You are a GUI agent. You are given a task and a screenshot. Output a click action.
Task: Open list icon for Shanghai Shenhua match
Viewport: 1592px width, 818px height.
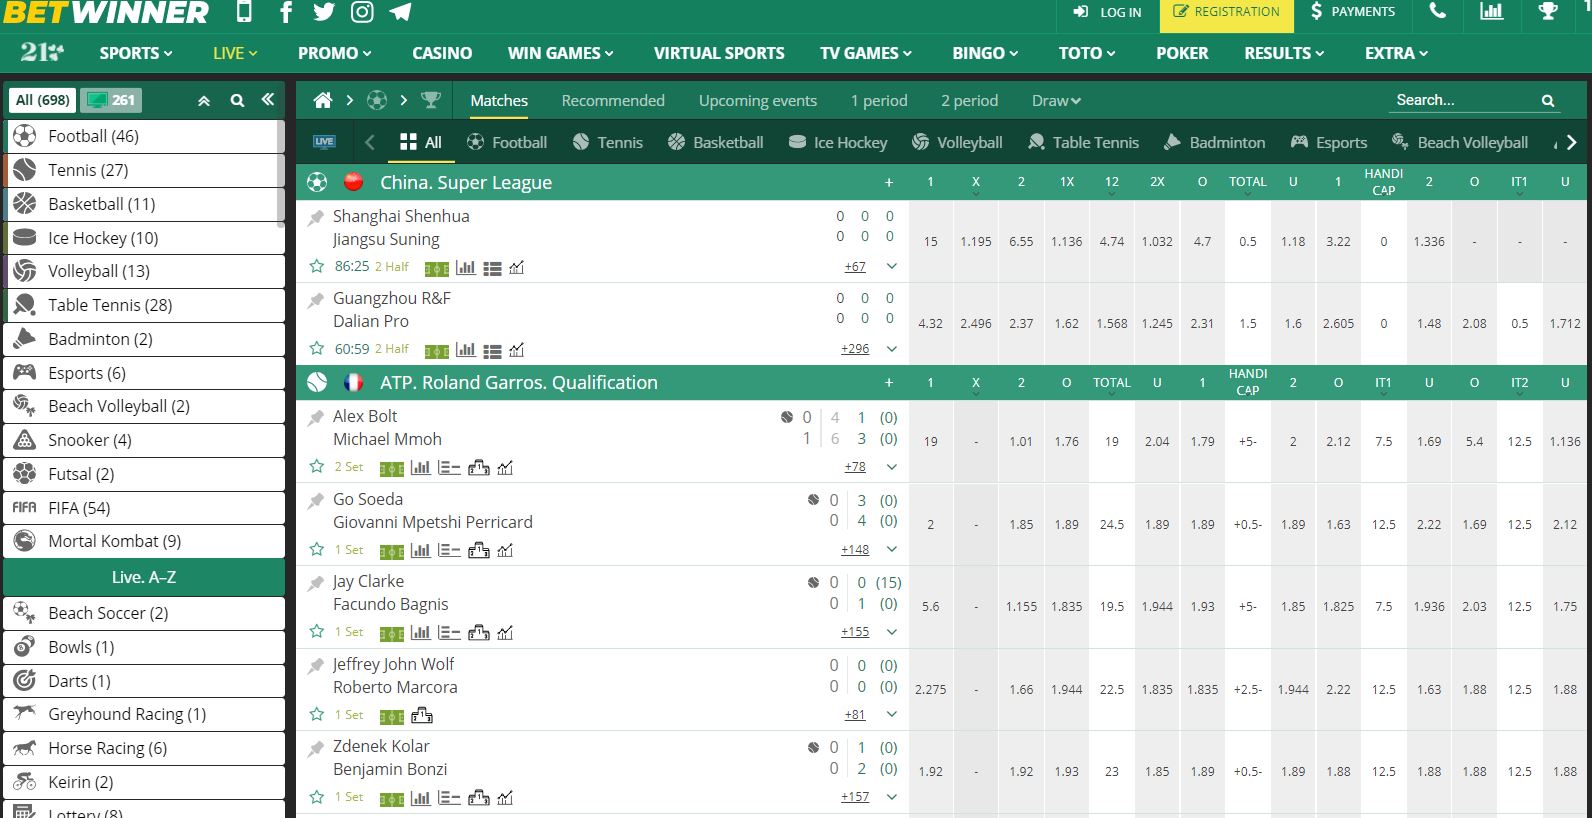(x=492, y=268)
